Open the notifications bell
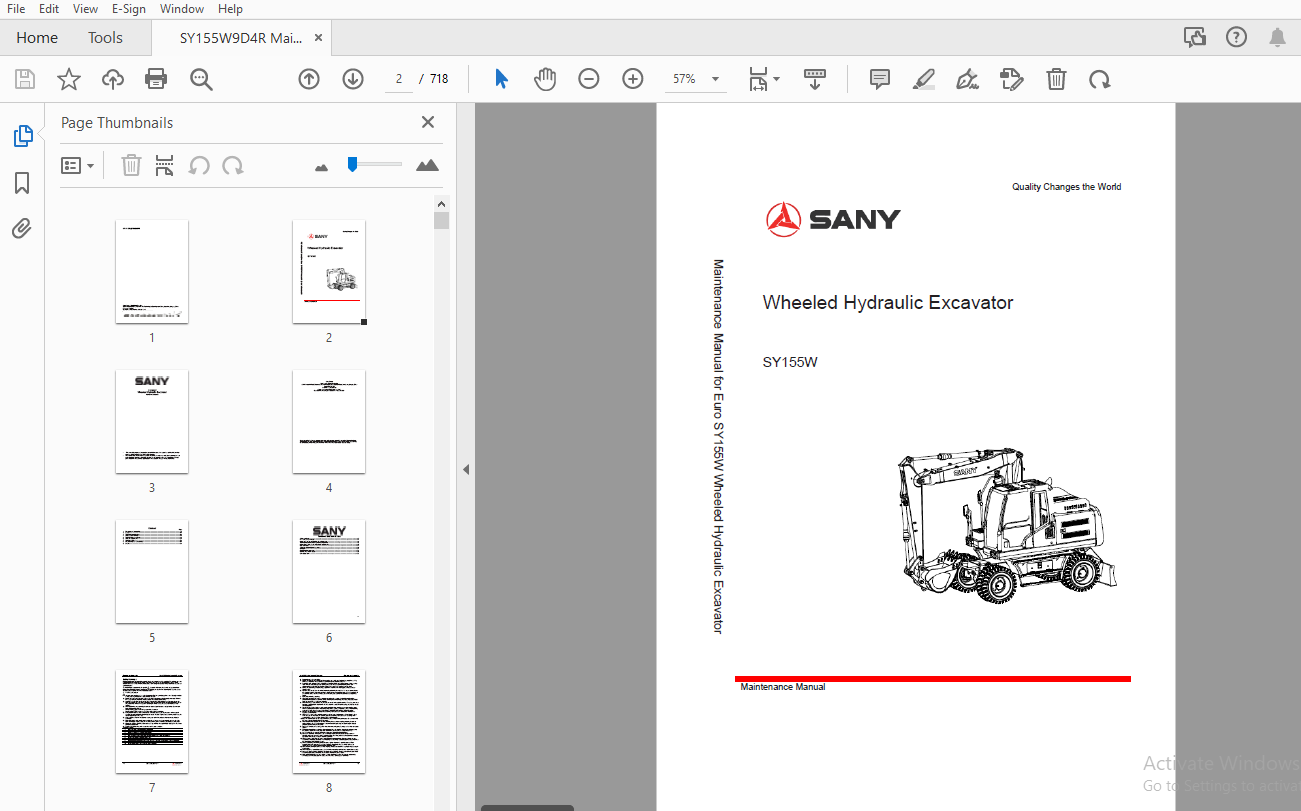This screenshot has height=811, width=1301. click(x=1278, y=37)
